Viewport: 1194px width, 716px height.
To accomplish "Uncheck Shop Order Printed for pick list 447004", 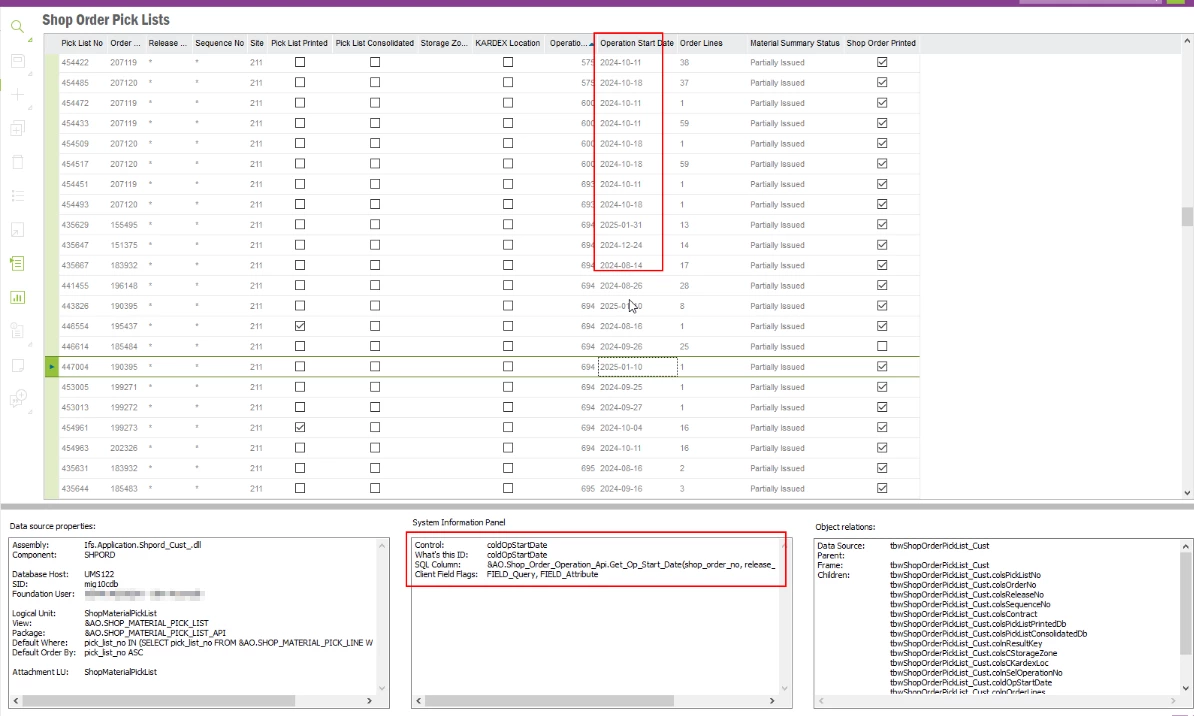I will point(882,366).
